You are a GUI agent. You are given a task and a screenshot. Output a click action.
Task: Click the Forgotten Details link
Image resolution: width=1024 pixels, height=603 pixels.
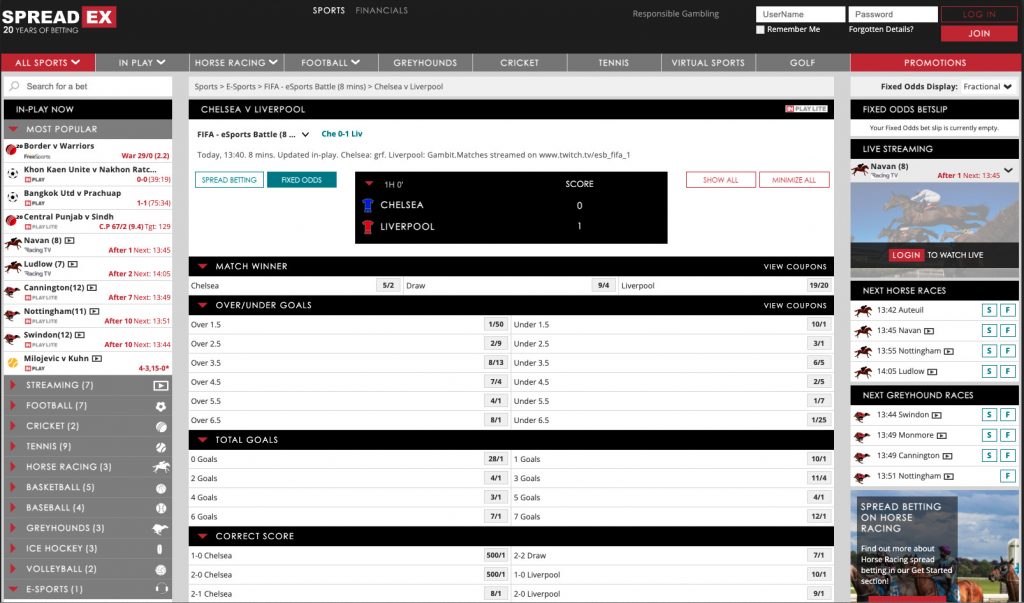point(880,30)
